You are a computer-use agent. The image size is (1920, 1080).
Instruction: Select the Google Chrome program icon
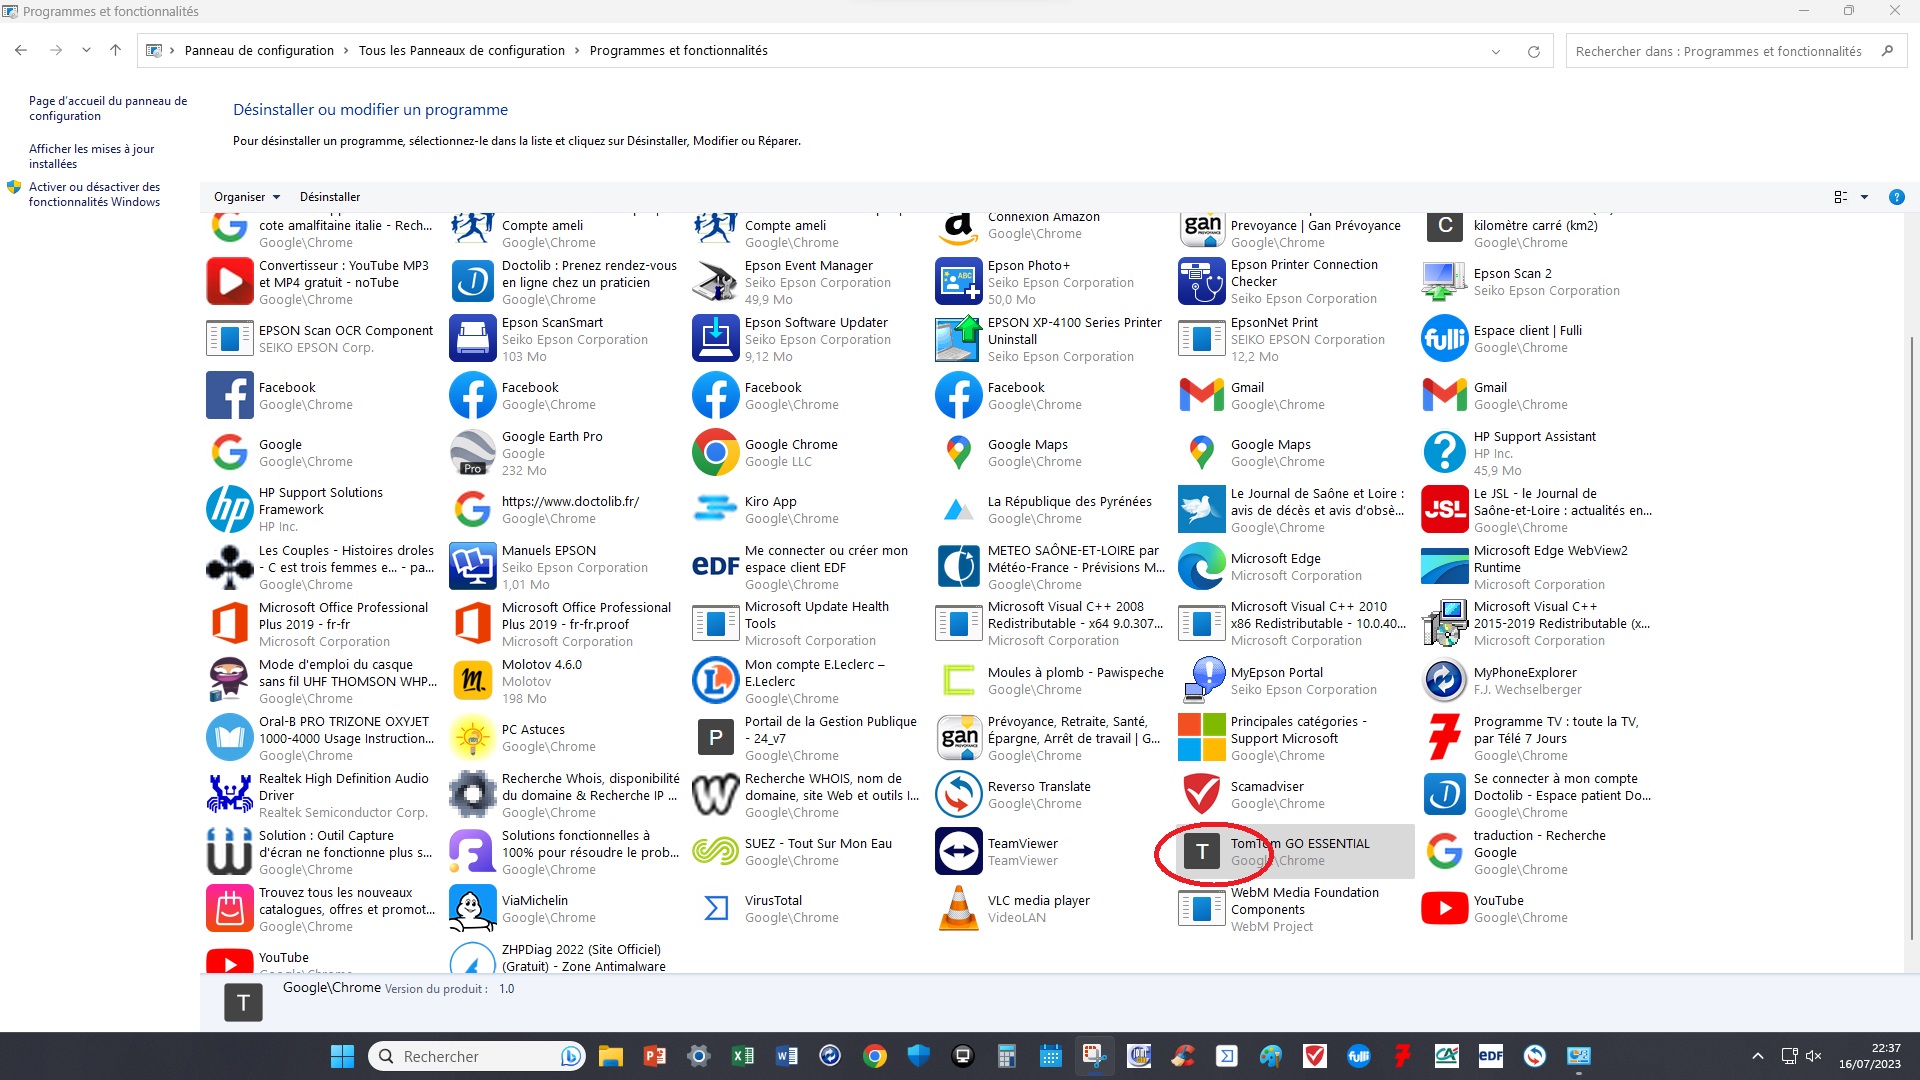click(x=716, y=453)
